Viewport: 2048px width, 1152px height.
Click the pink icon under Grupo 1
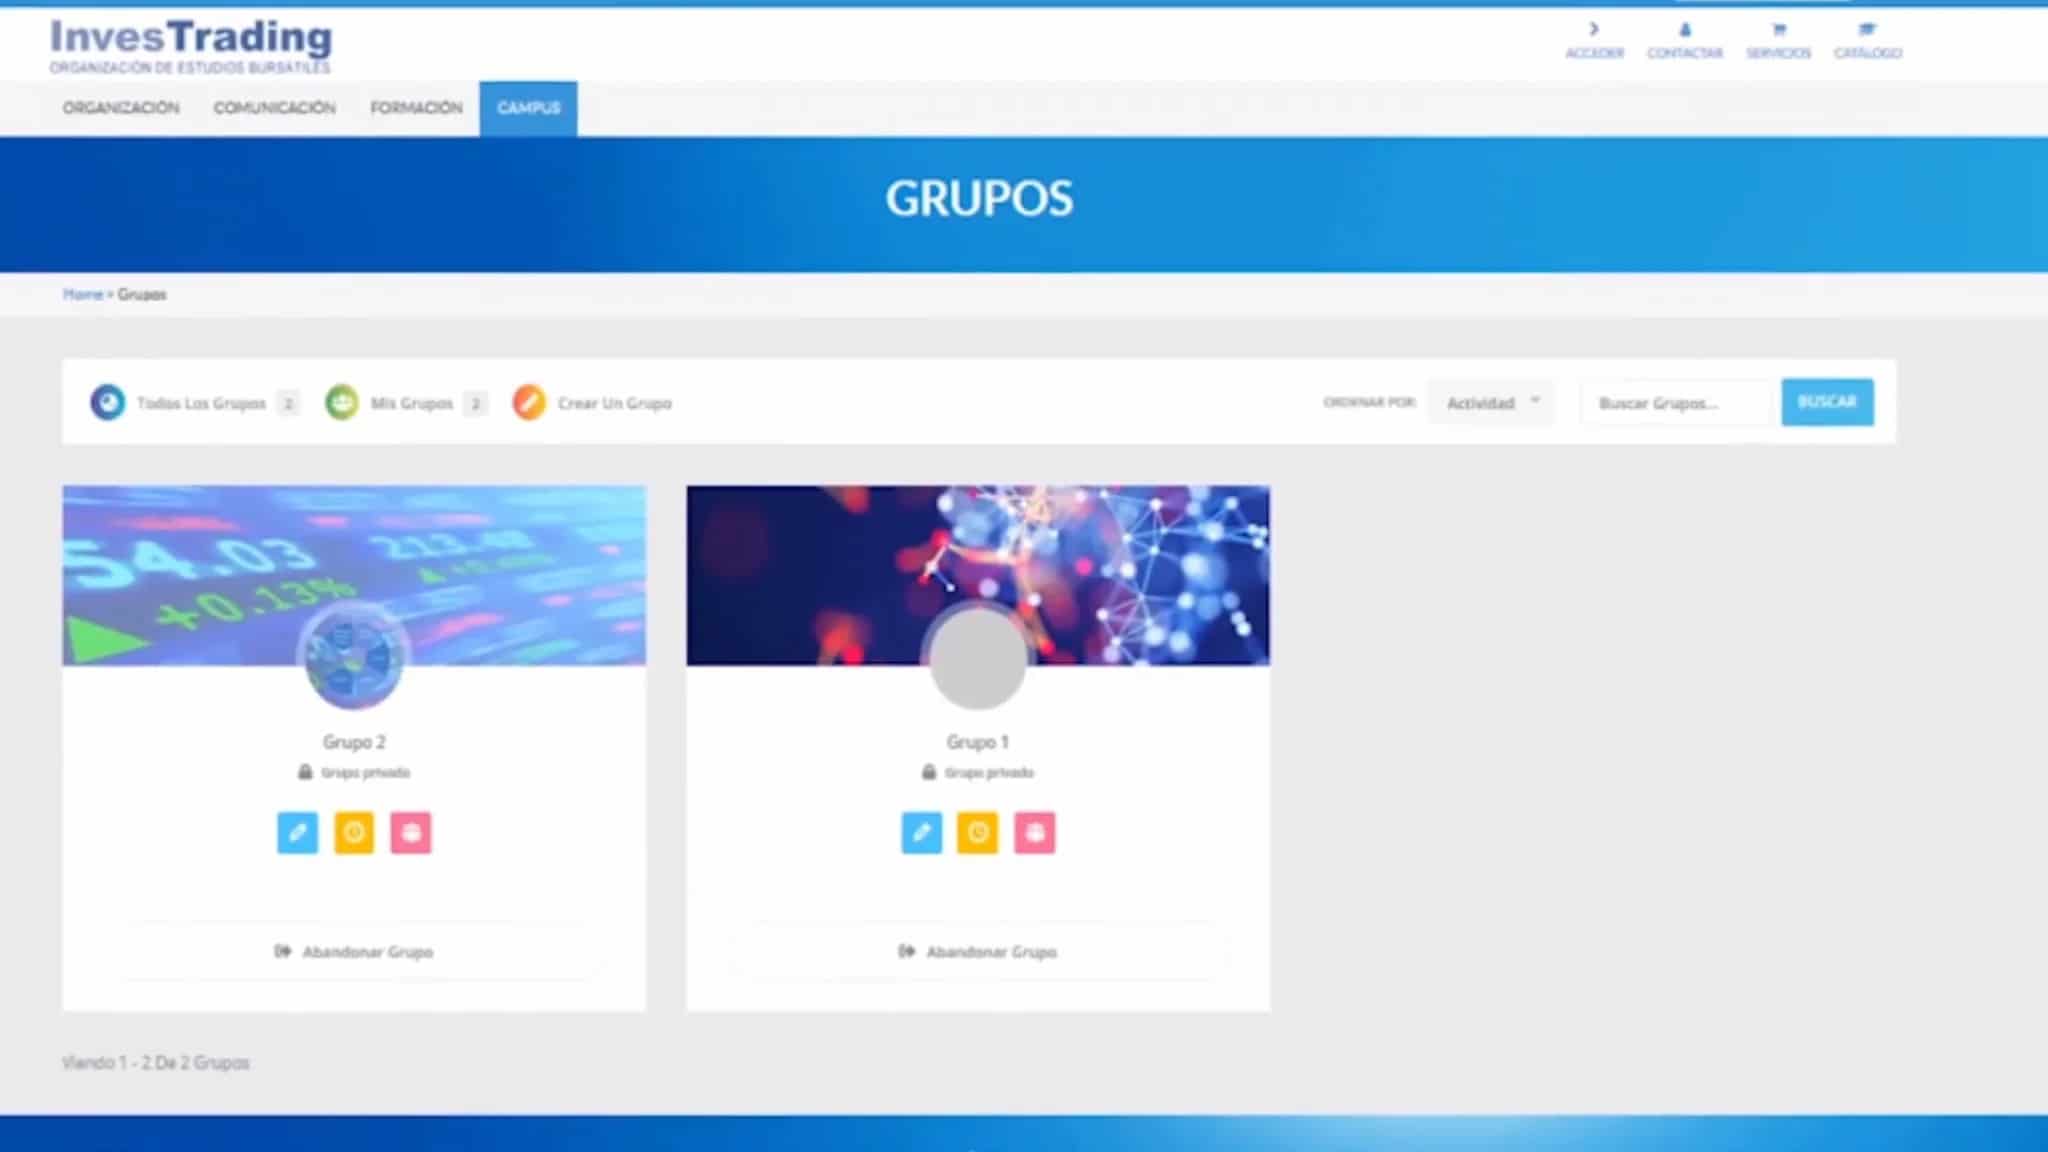click(x=1035, y=832)
